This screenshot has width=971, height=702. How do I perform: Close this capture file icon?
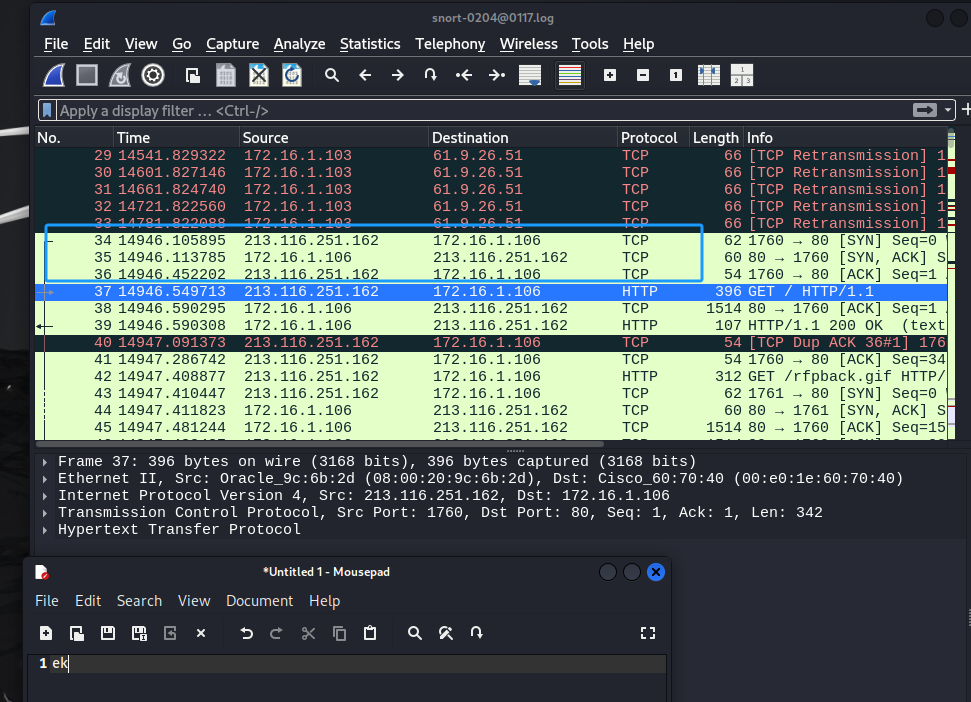tap(259, 76)
